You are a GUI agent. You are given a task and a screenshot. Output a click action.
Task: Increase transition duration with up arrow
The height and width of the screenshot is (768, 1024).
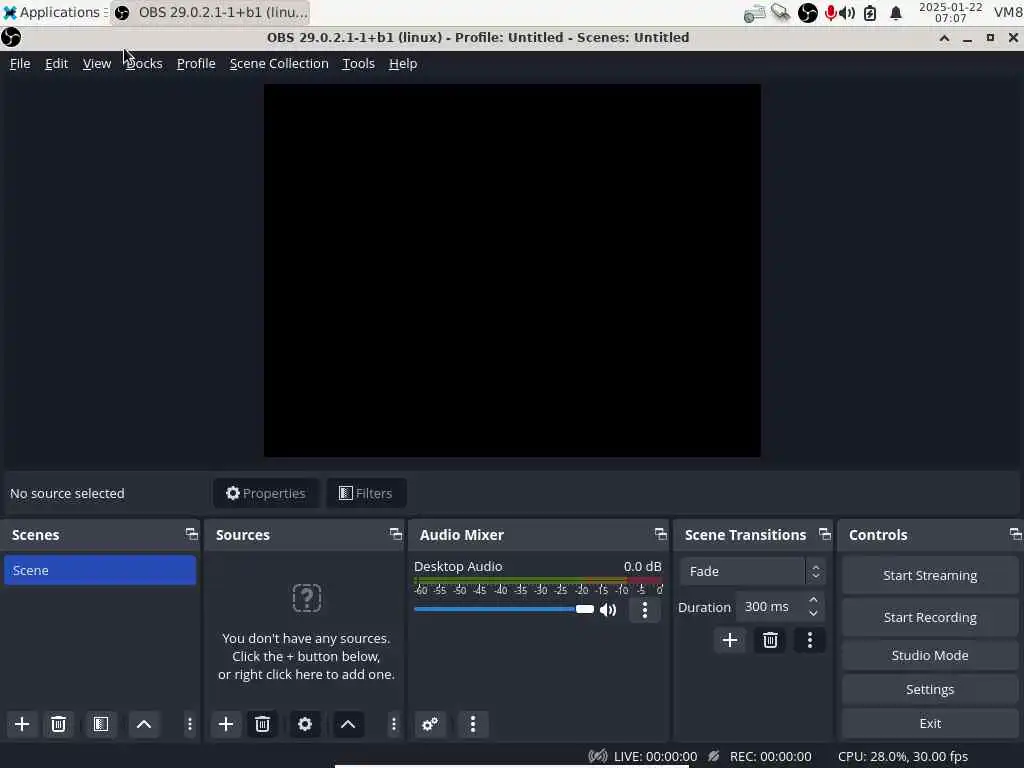click(813, 600)
